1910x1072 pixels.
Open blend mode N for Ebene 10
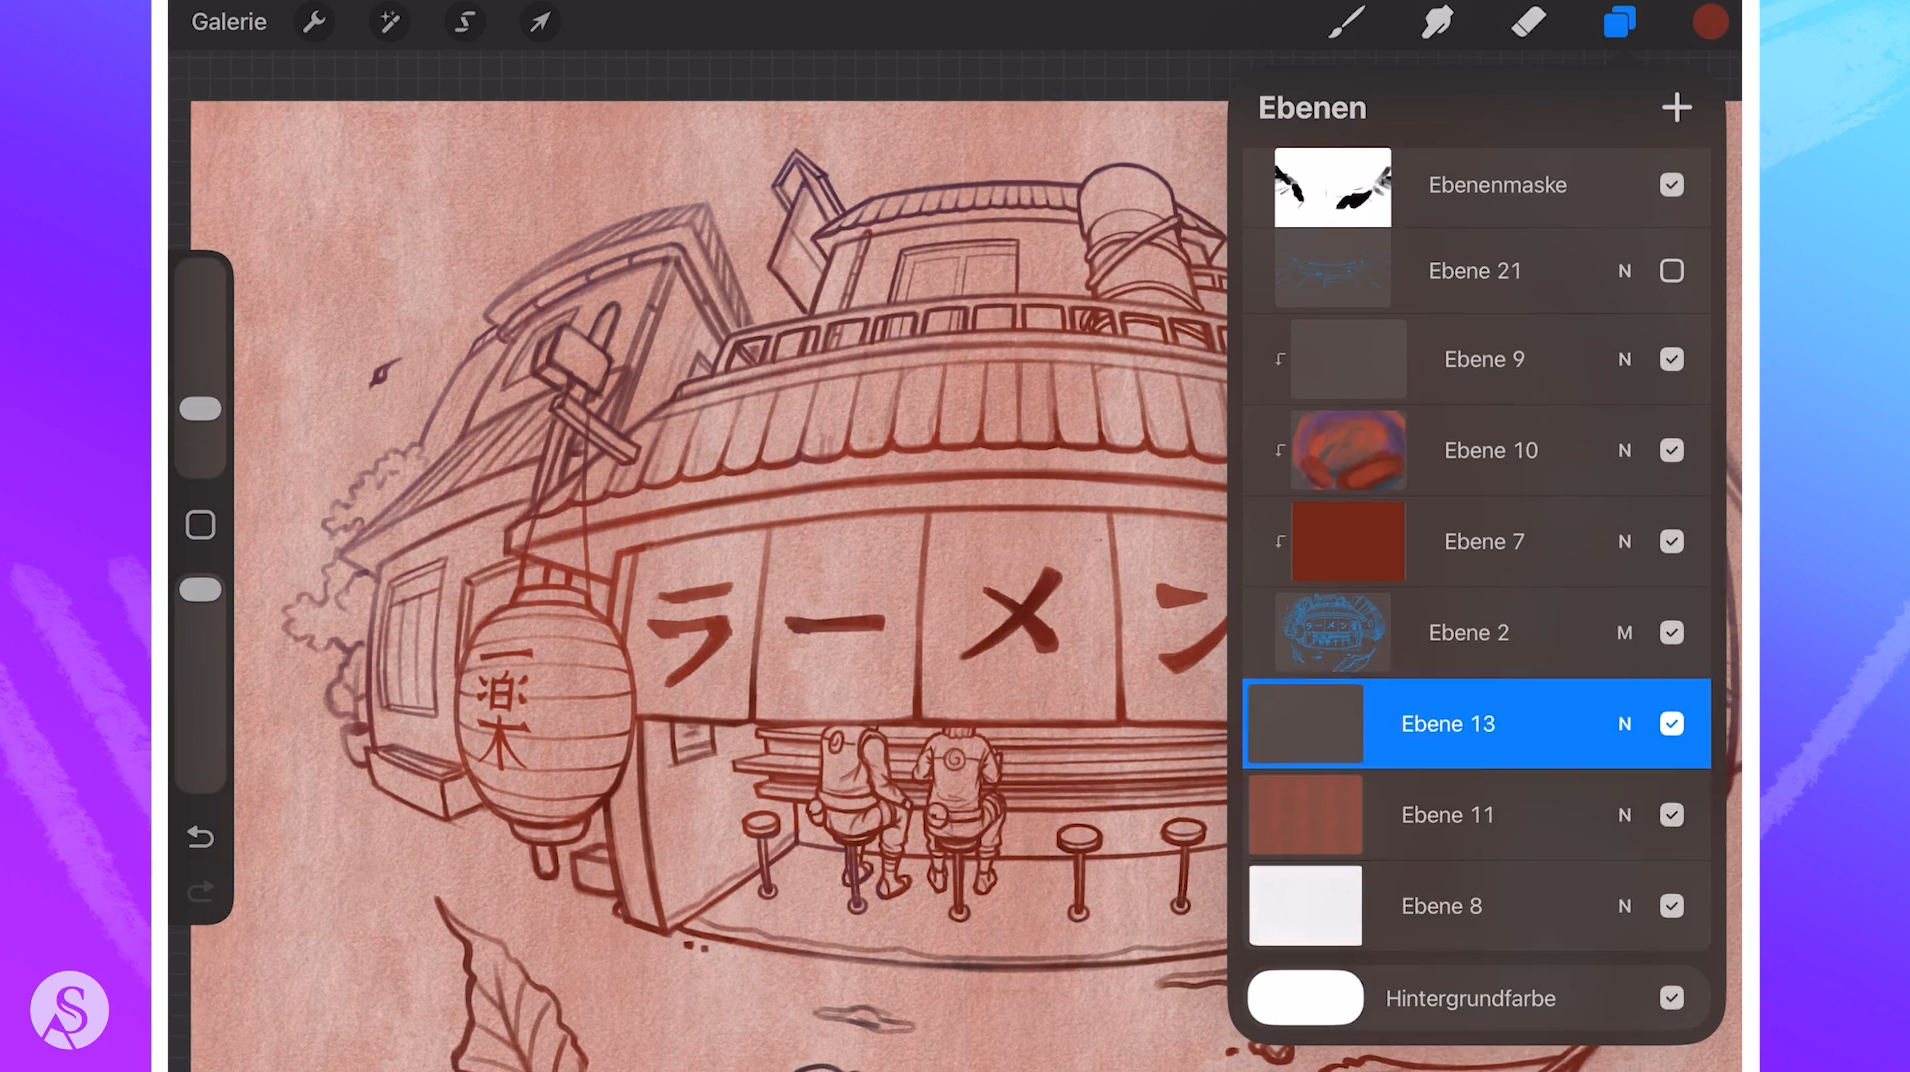[1624, 451]
